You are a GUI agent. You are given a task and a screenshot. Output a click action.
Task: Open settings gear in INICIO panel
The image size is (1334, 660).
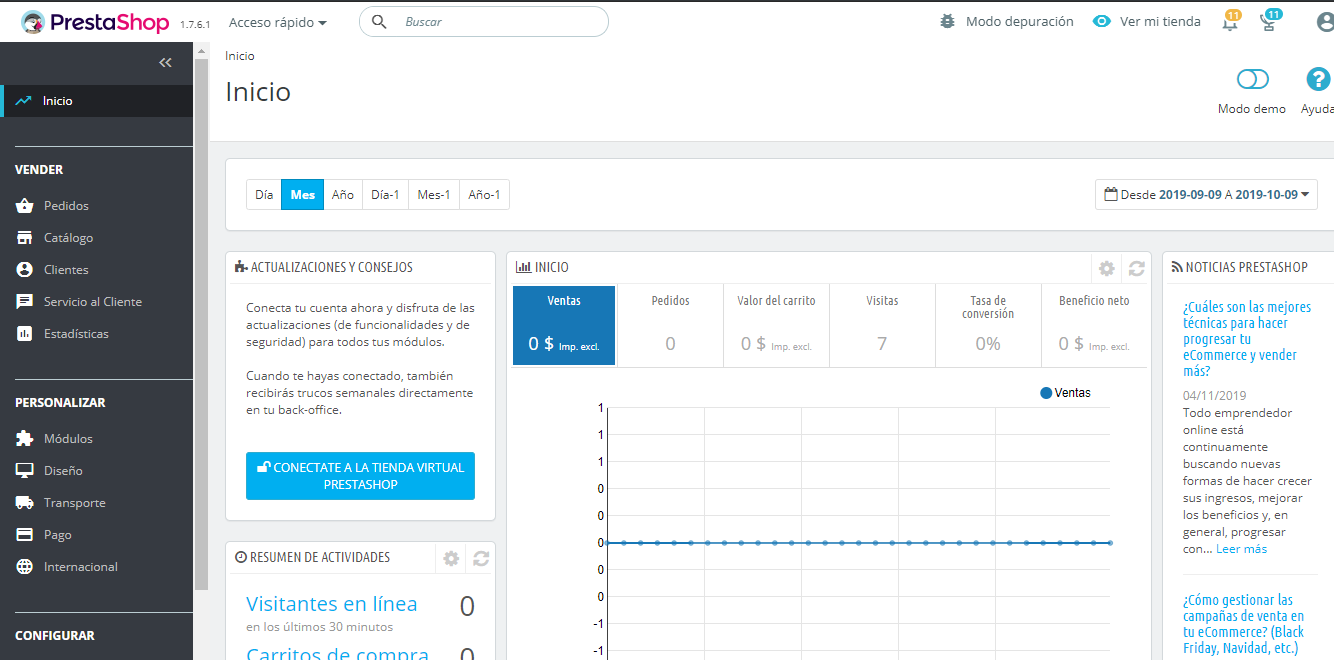[1106, 268]
